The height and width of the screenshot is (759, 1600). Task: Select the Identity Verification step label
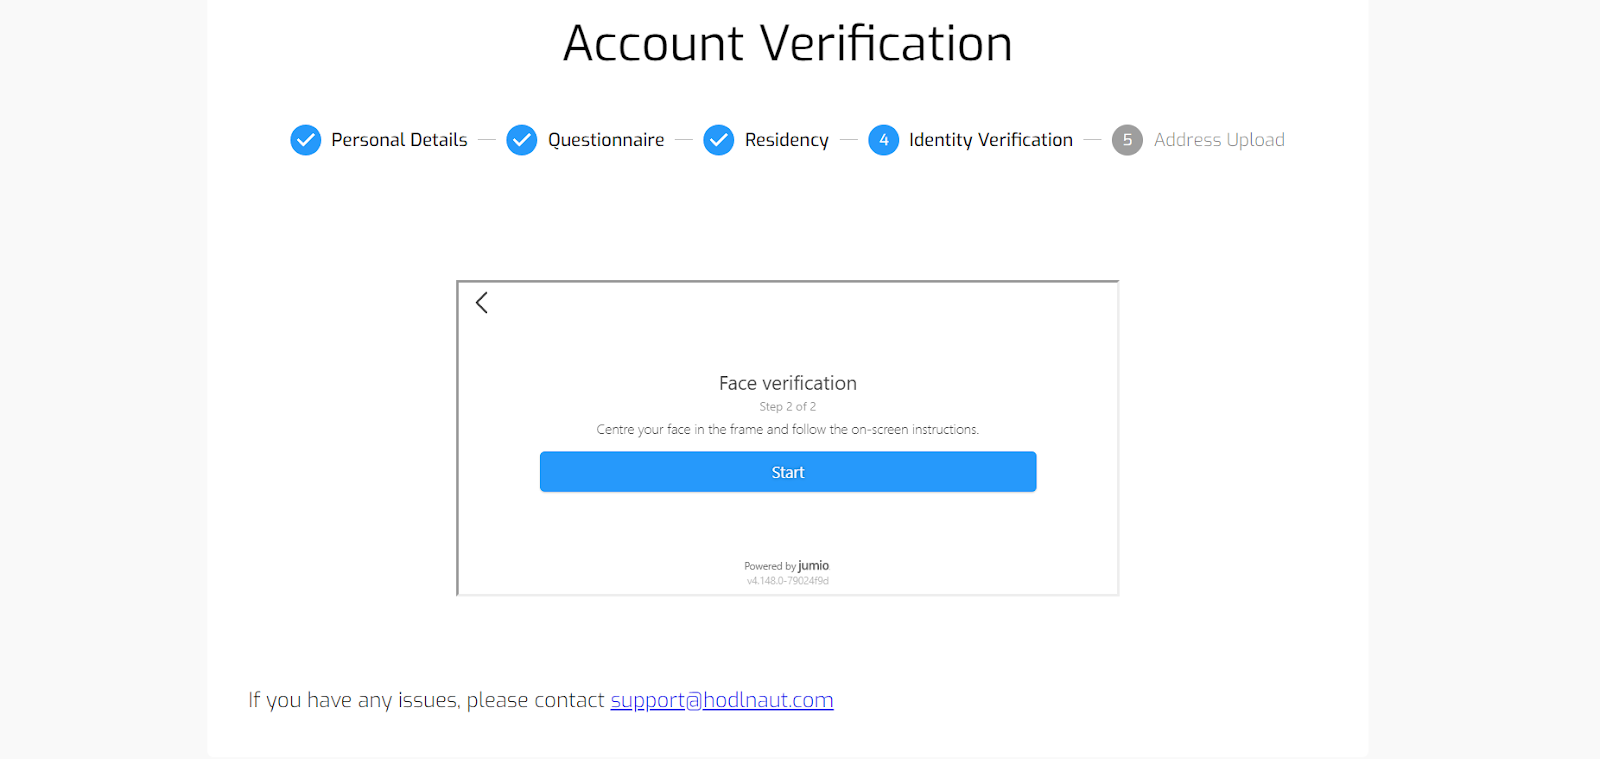[x=990, y=140]
